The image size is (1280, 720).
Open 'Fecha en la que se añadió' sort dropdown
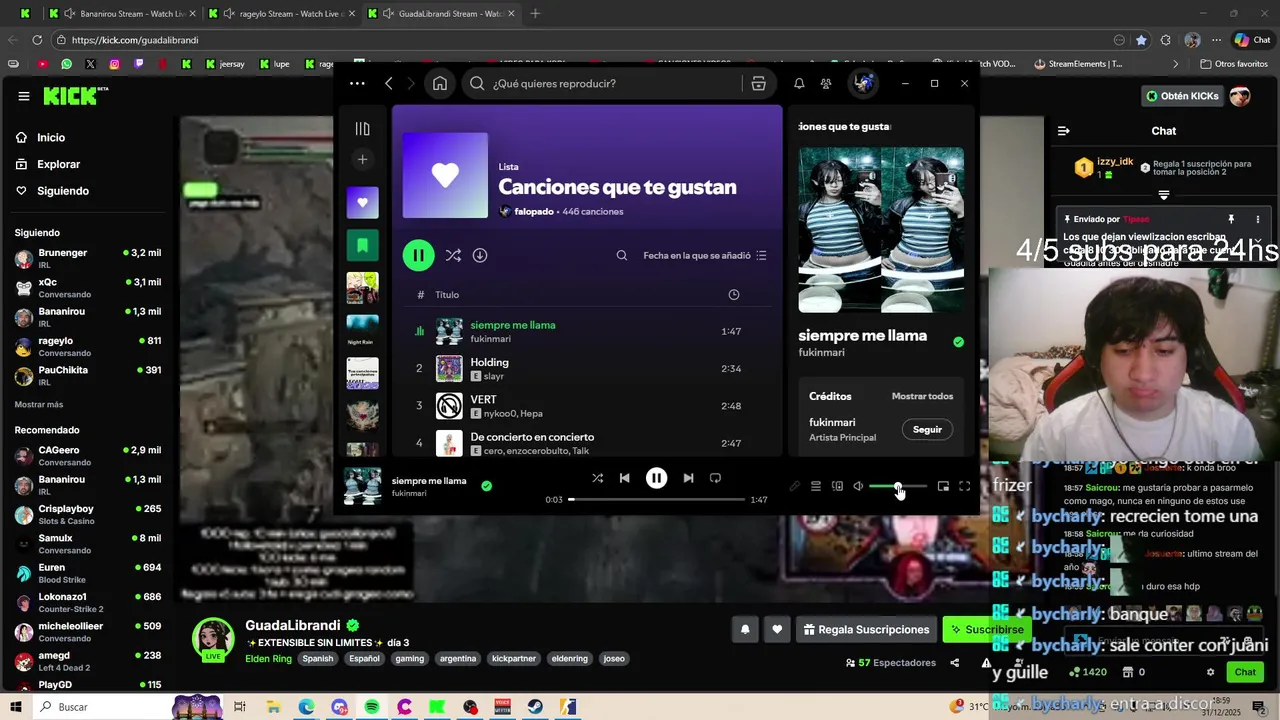point(705,255)
